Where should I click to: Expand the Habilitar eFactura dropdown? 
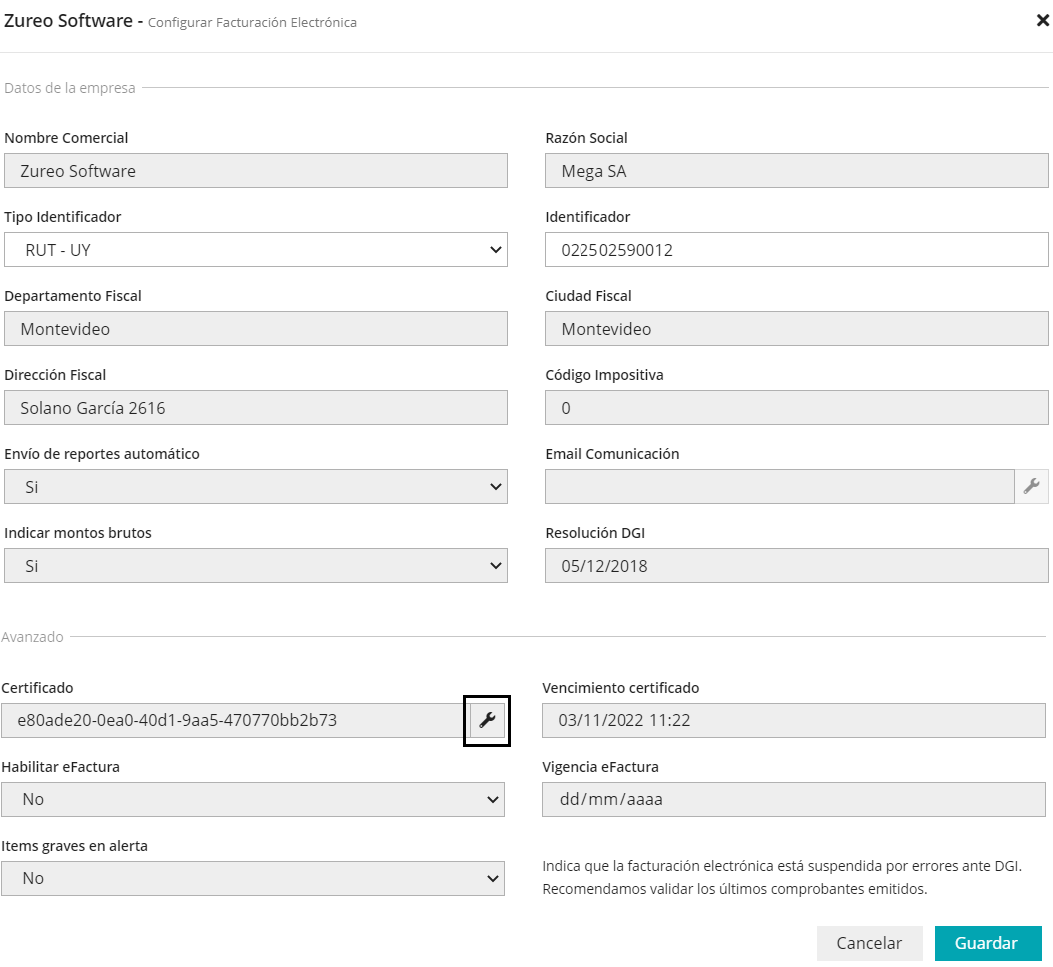(253, 799)
